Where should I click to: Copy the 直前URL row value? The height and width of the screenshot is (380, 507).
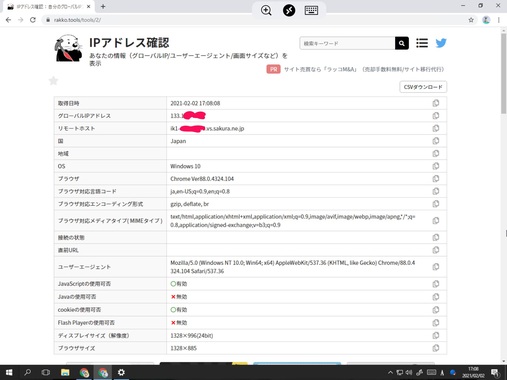436,250
